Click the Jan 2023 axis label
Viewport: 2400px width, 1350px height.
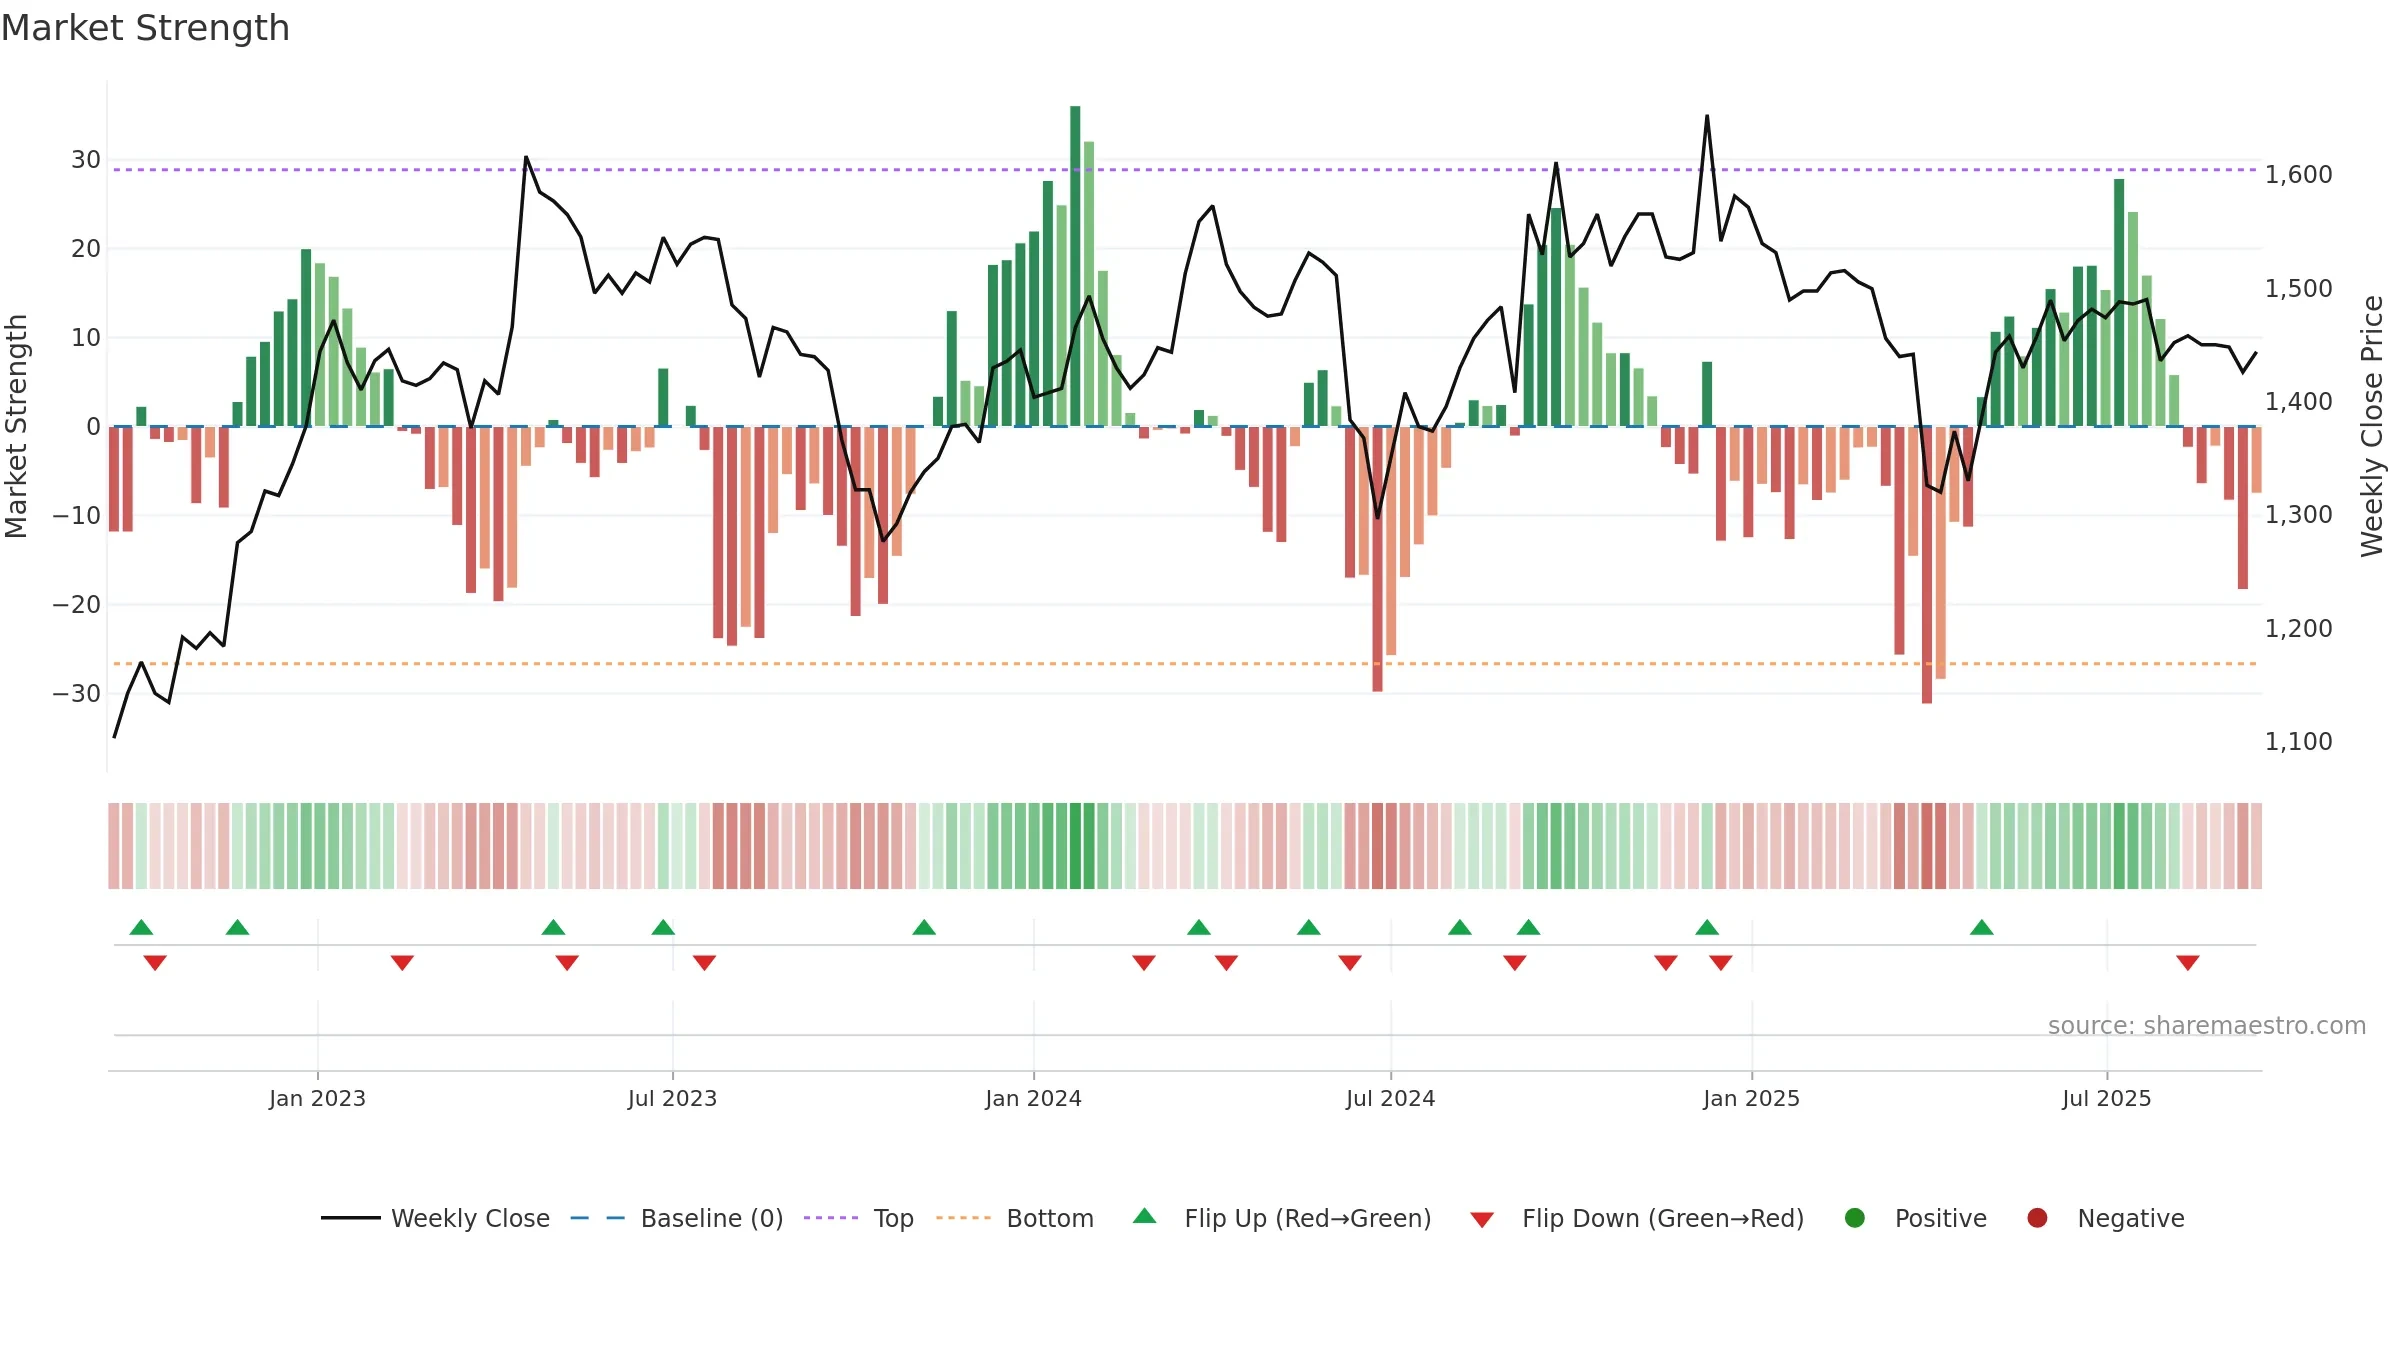(317, 1098)
